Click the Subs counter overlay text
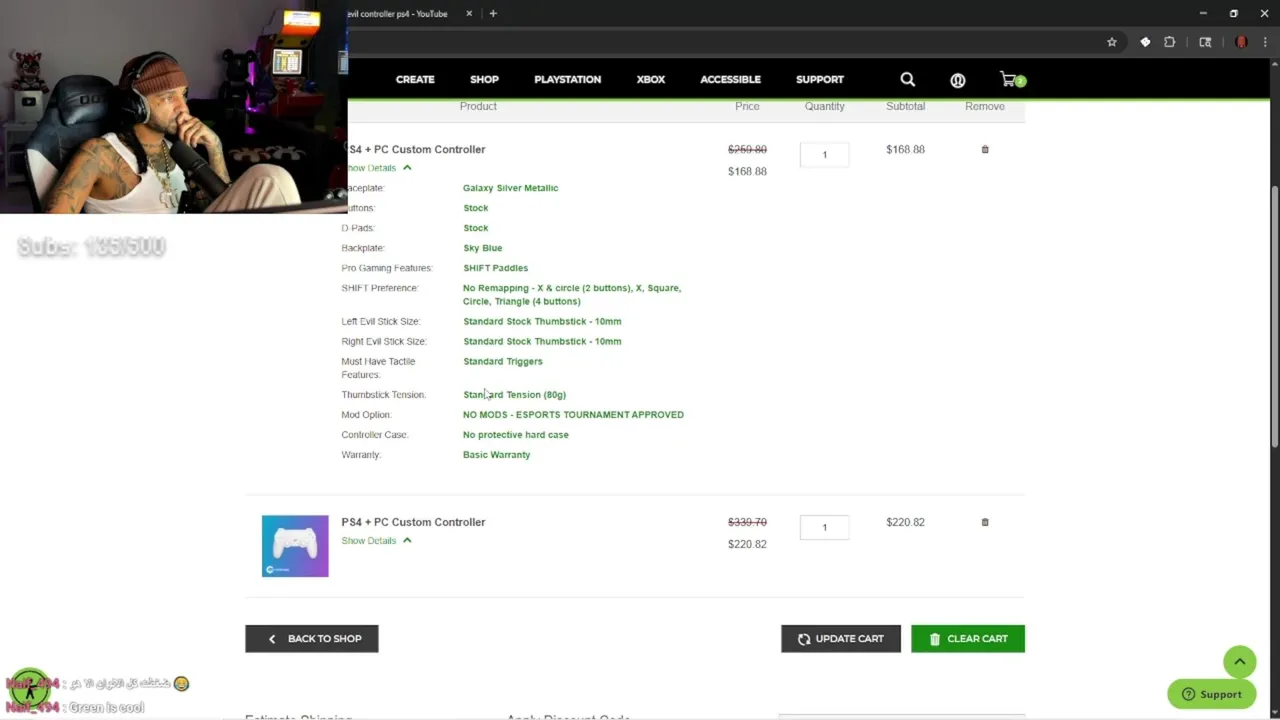The image size is (1280, 720). coord(91,247)
